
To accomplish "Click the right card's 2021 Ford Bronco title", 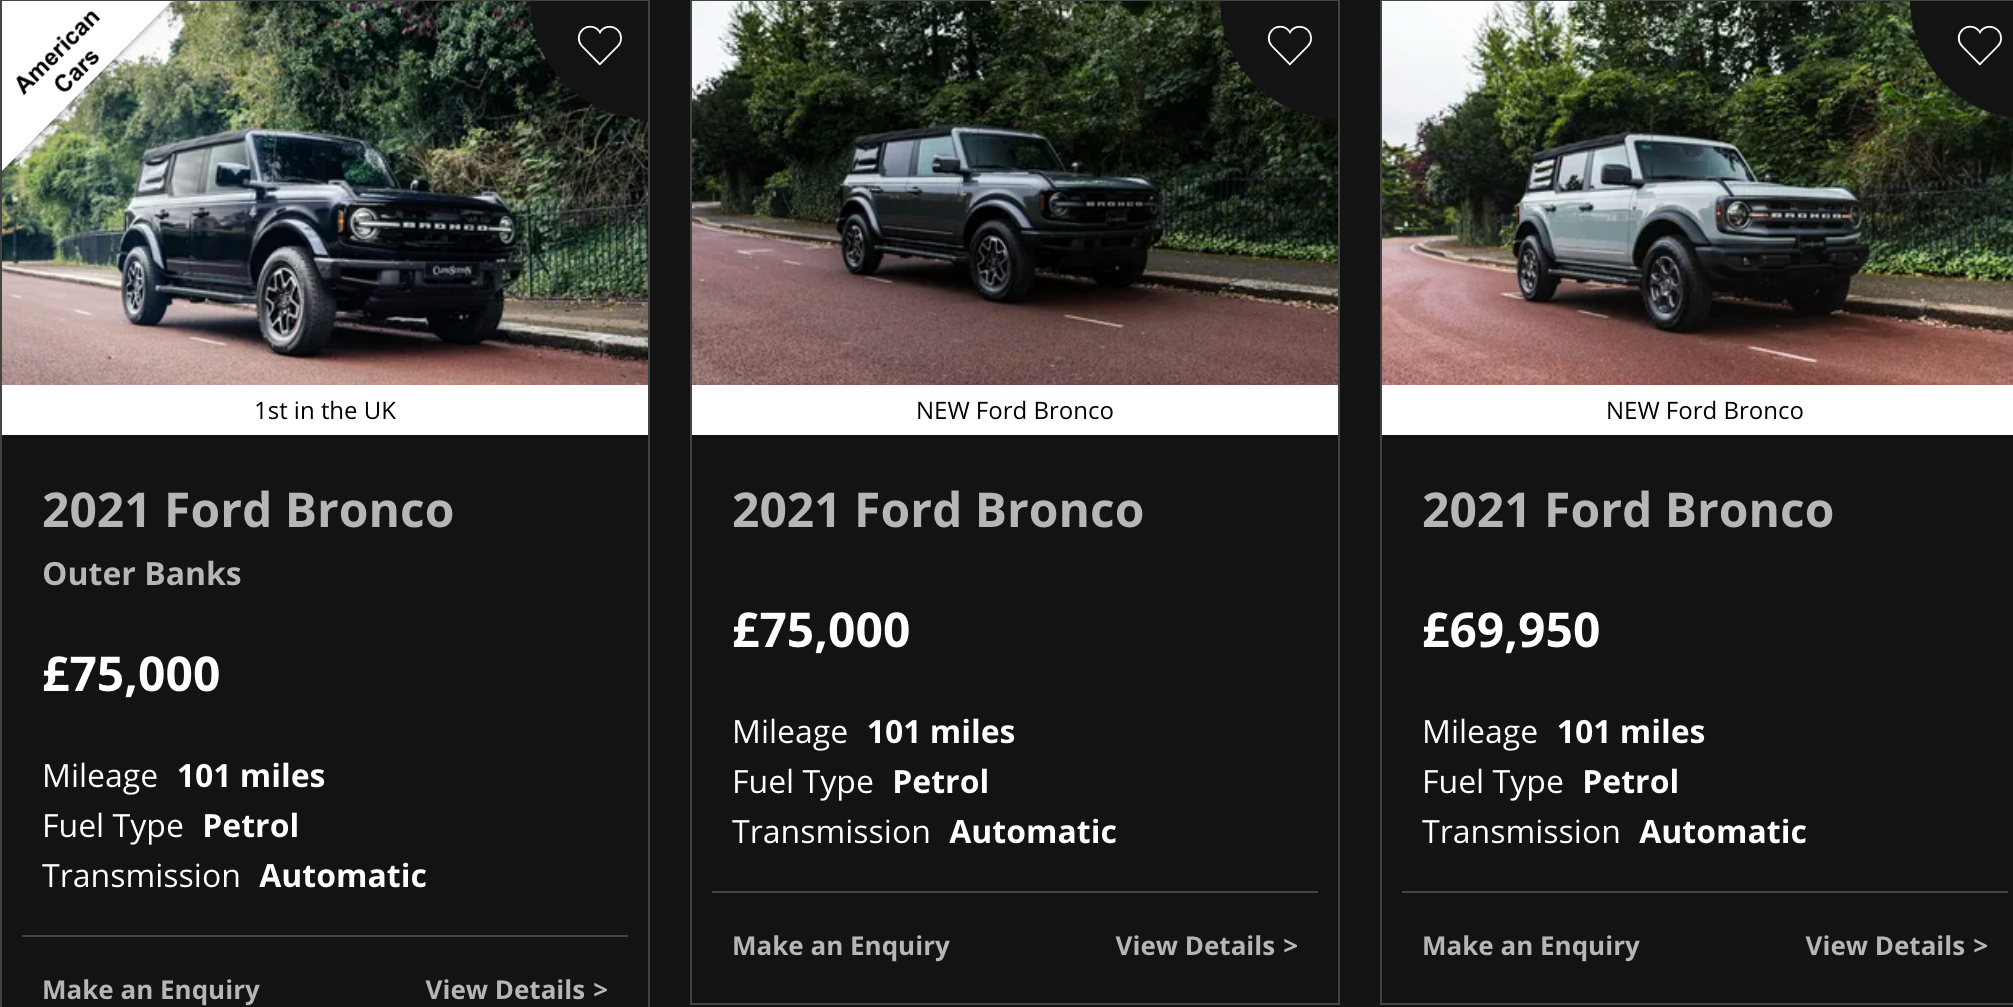I will click(1628, 510).
